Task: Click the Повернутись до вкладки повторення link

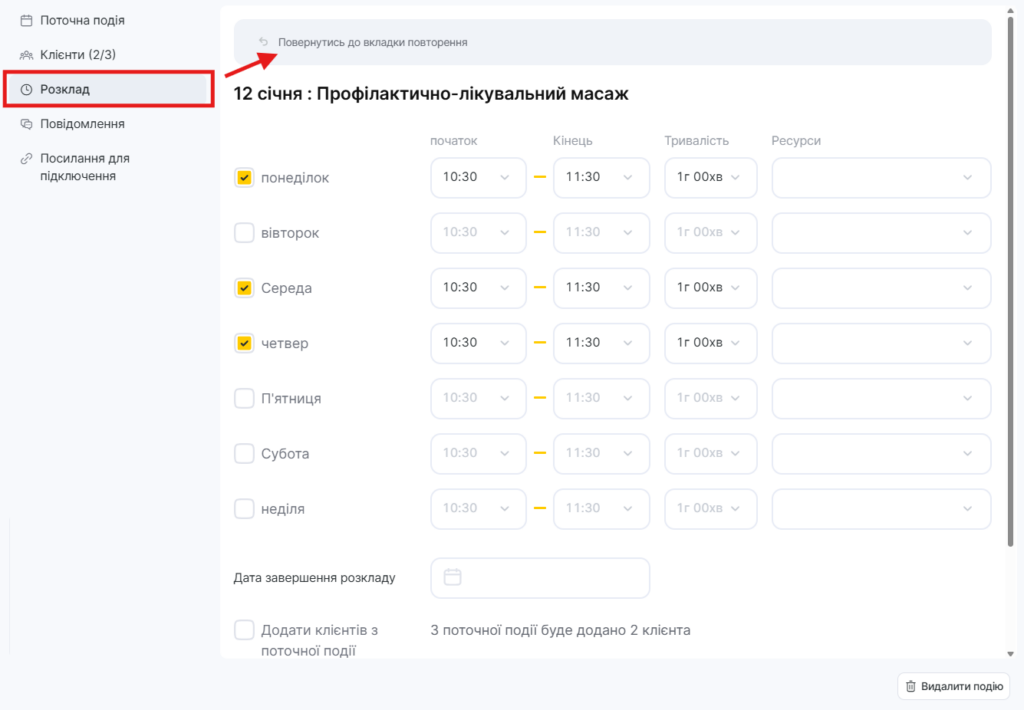Action: pyautogui.click(x=372, y=43)
